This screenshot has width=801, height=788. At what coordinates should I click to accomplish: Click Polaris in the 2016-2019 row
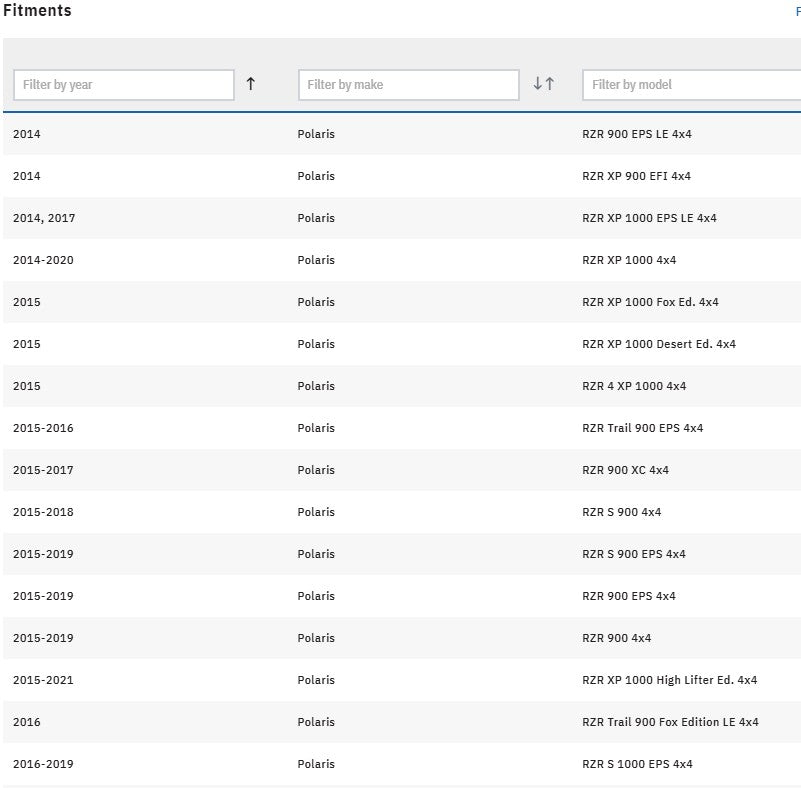tap(316, 764)
